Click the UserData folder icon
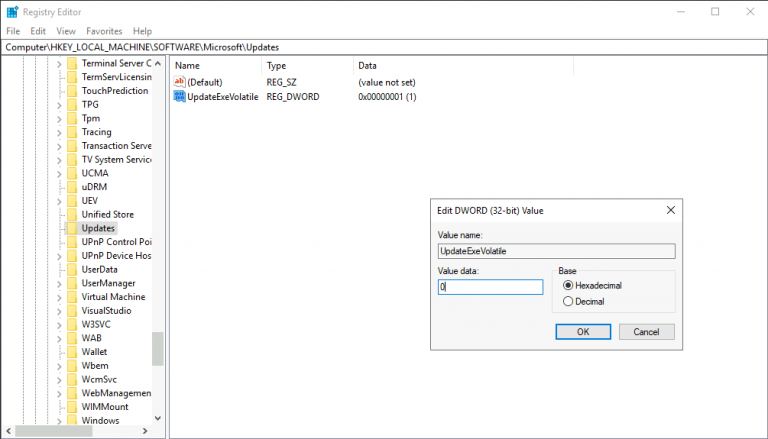The height and width of the screenshot is (439, 768). 72,269
